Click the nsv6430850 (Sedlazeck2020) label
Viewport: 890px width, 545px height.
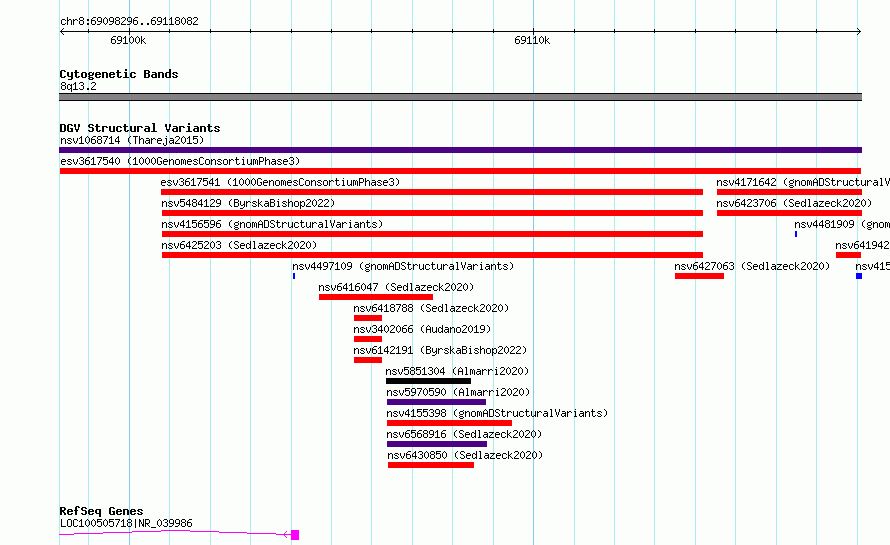point(465,455)
